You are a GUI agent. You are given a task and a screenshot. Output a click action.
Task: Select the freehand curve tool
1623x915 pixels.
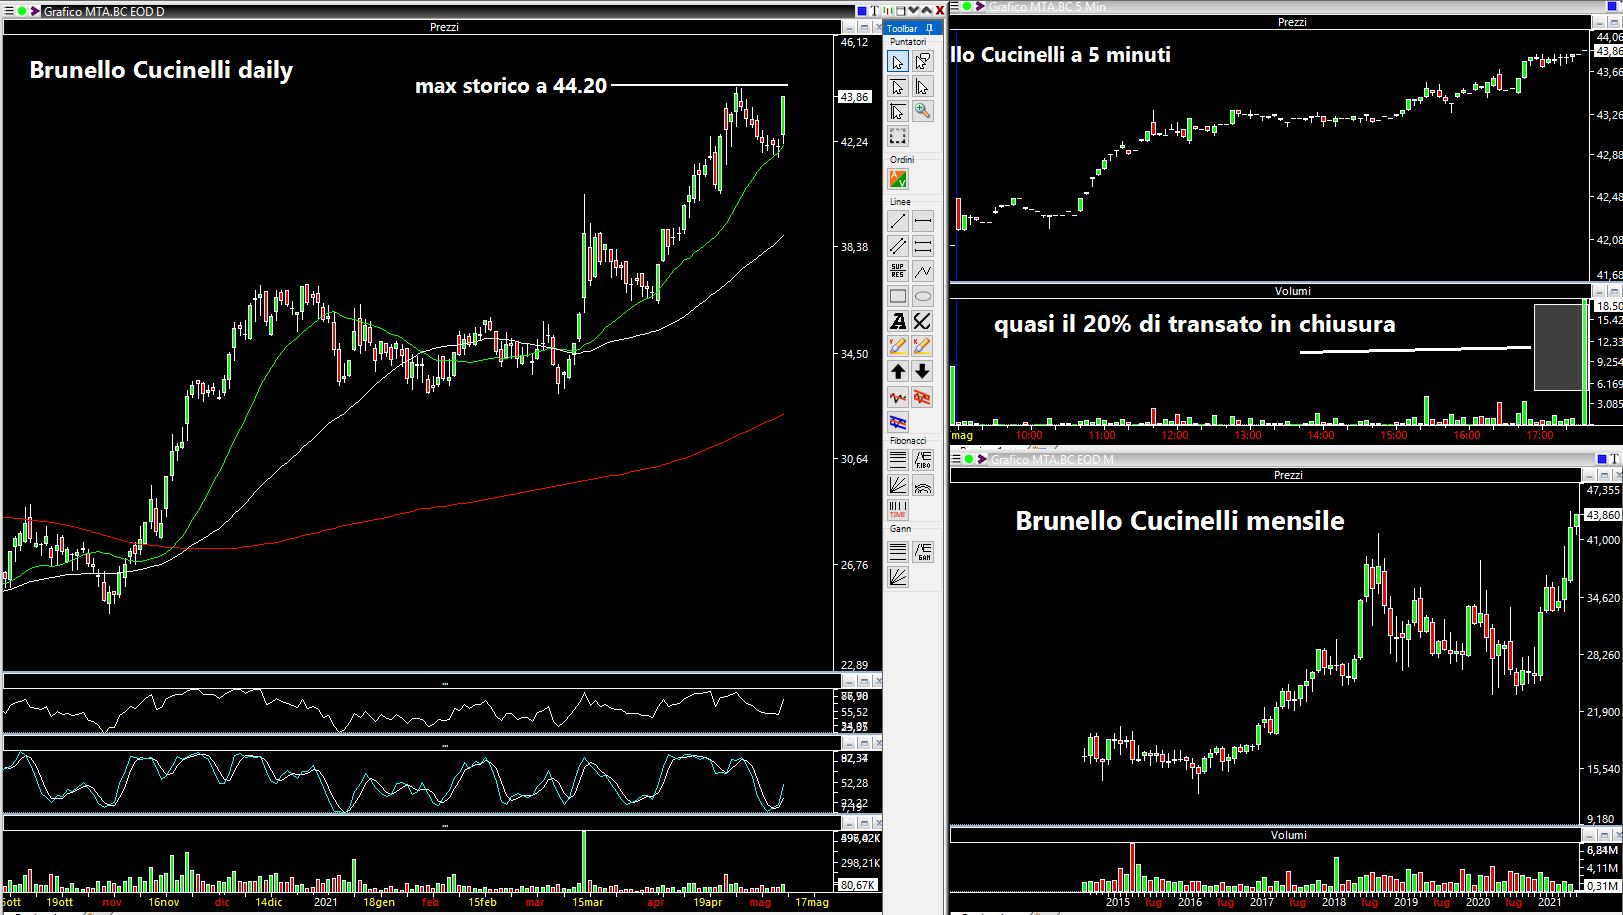923,321
